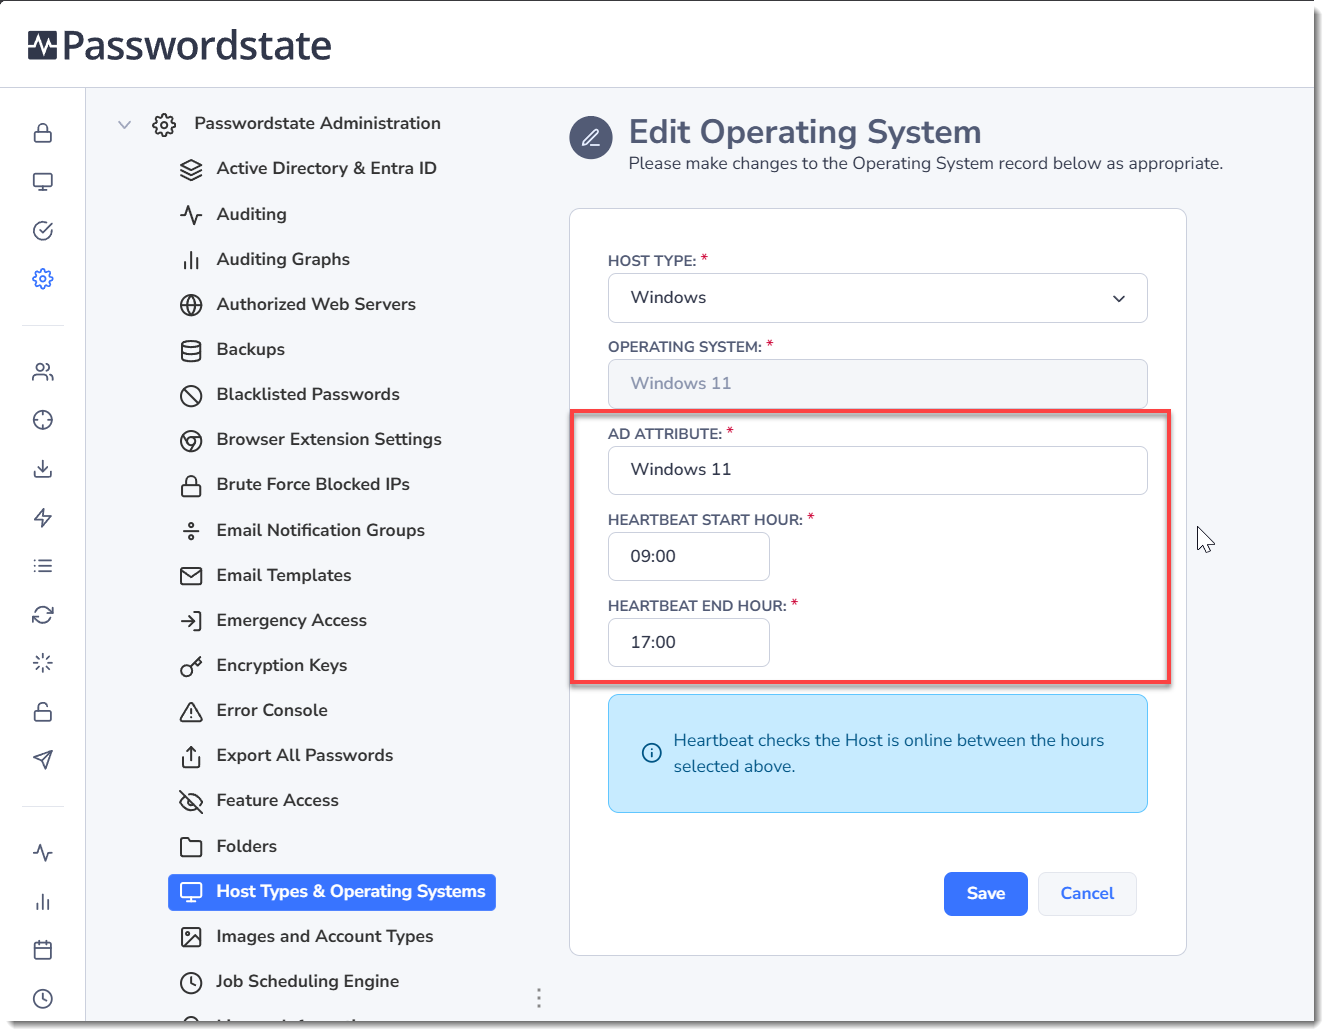Viewport: 1329px width, 1036px height.
Task: Go to Email Templates
Action: [x=284, y=575]
